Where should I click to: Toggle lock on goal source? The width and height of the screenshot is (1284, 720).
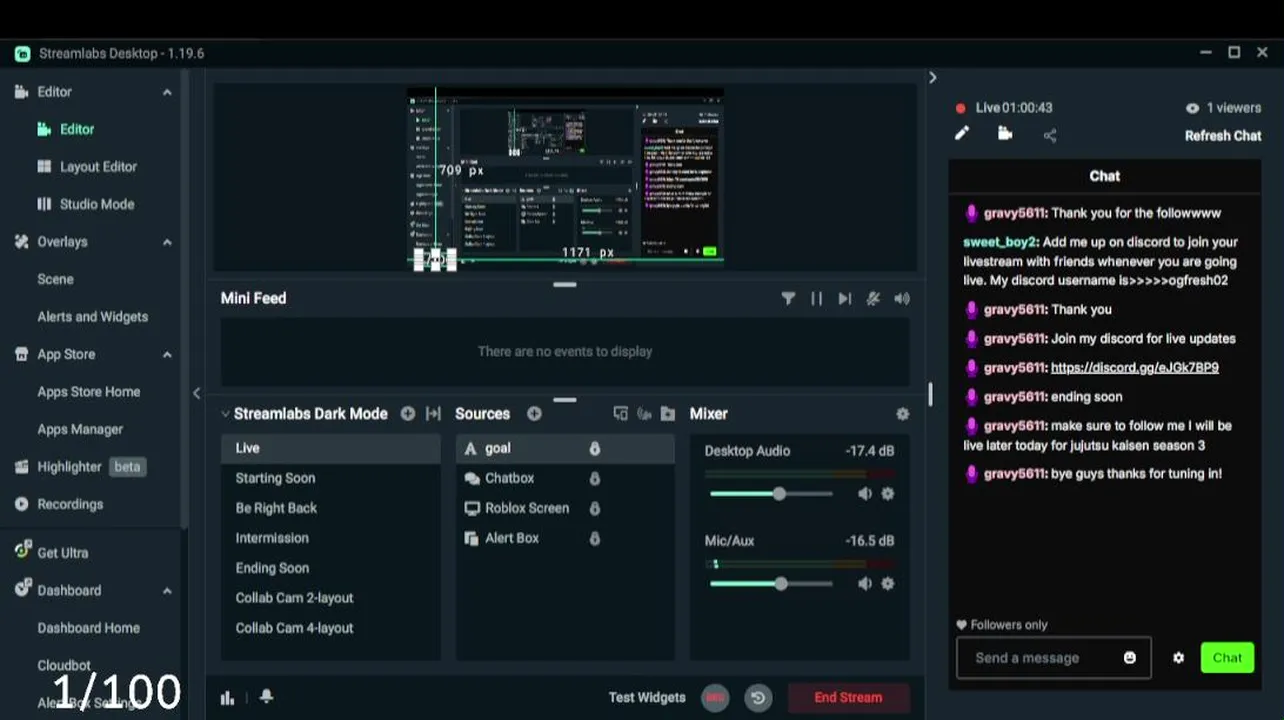pos(594,448)
